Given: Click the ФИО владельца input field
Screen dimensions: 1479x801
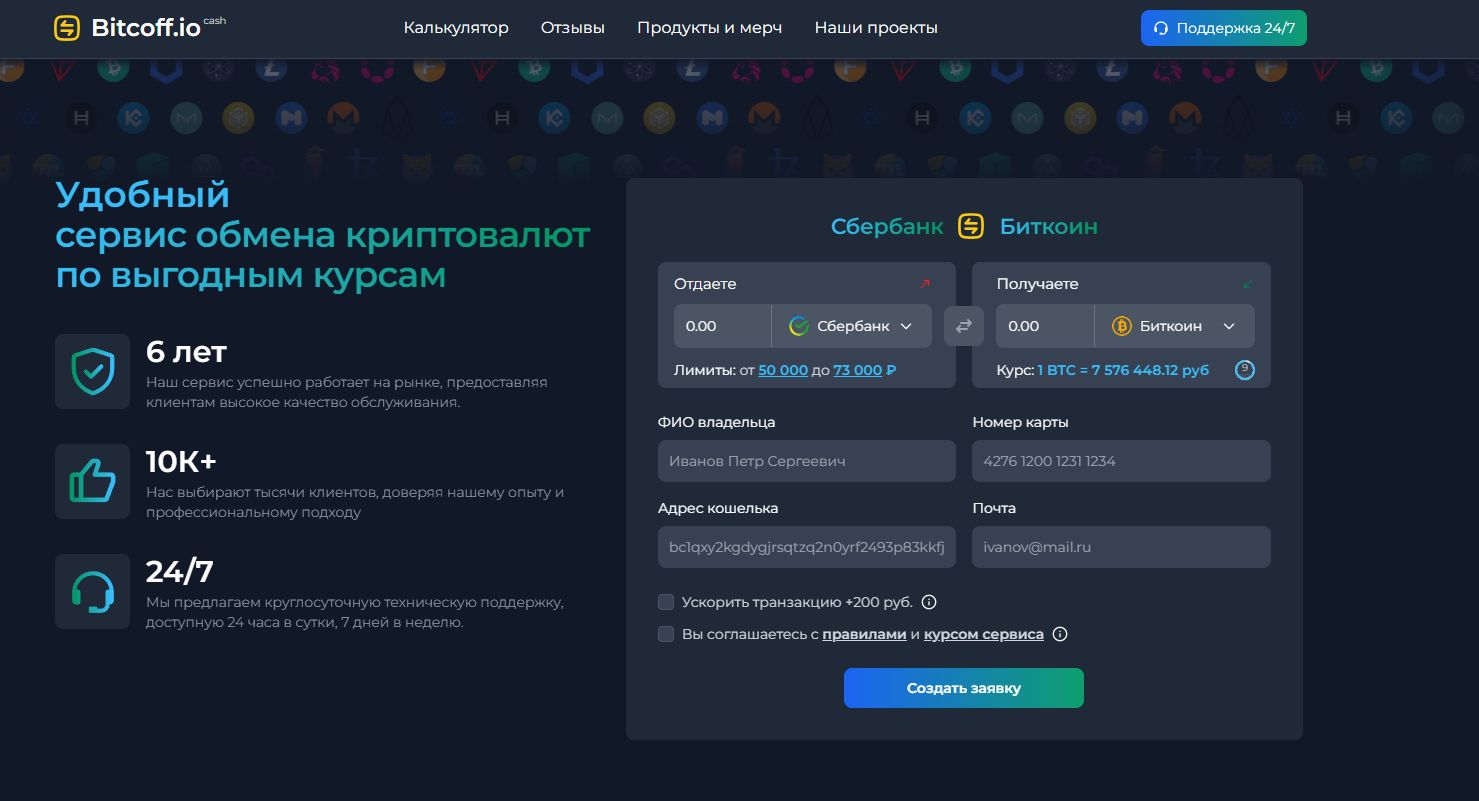Looking at the screenshot, I should click(807, 461).
